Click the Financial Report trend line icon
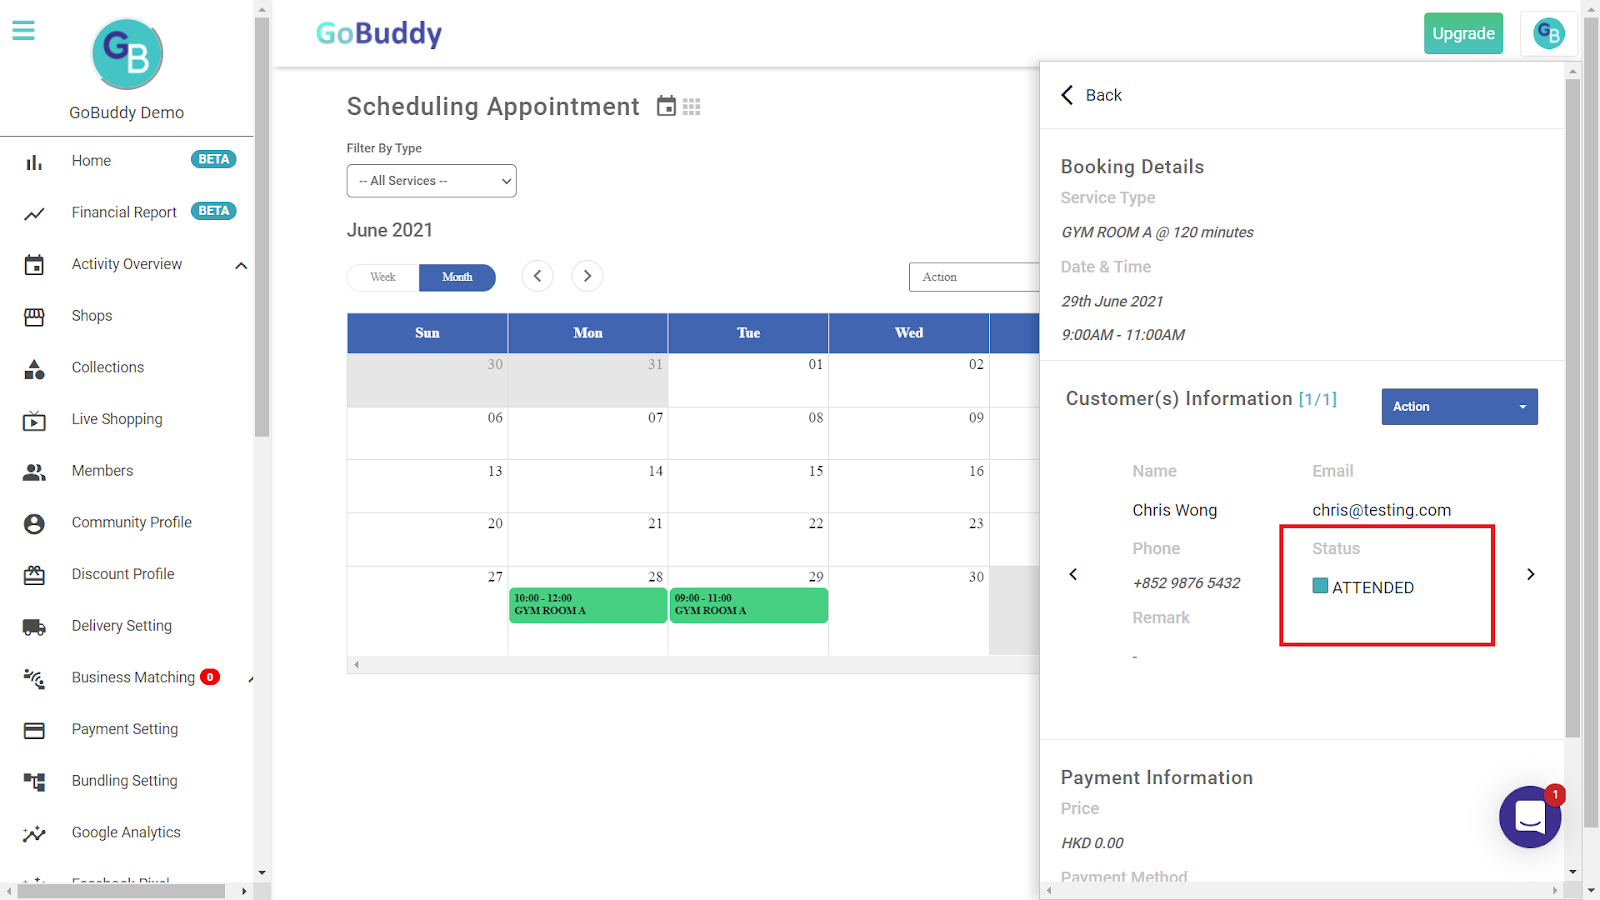 (34, 213)
